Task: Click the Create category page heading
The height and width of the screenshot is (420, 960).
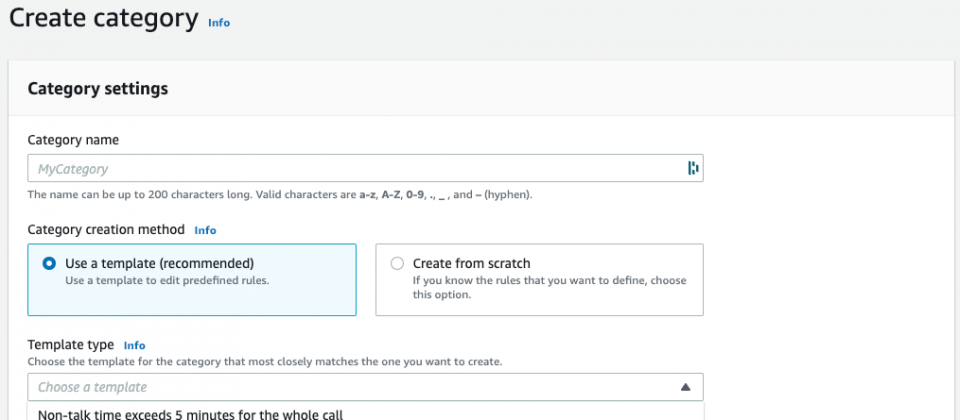Action: tap(103, 18)
